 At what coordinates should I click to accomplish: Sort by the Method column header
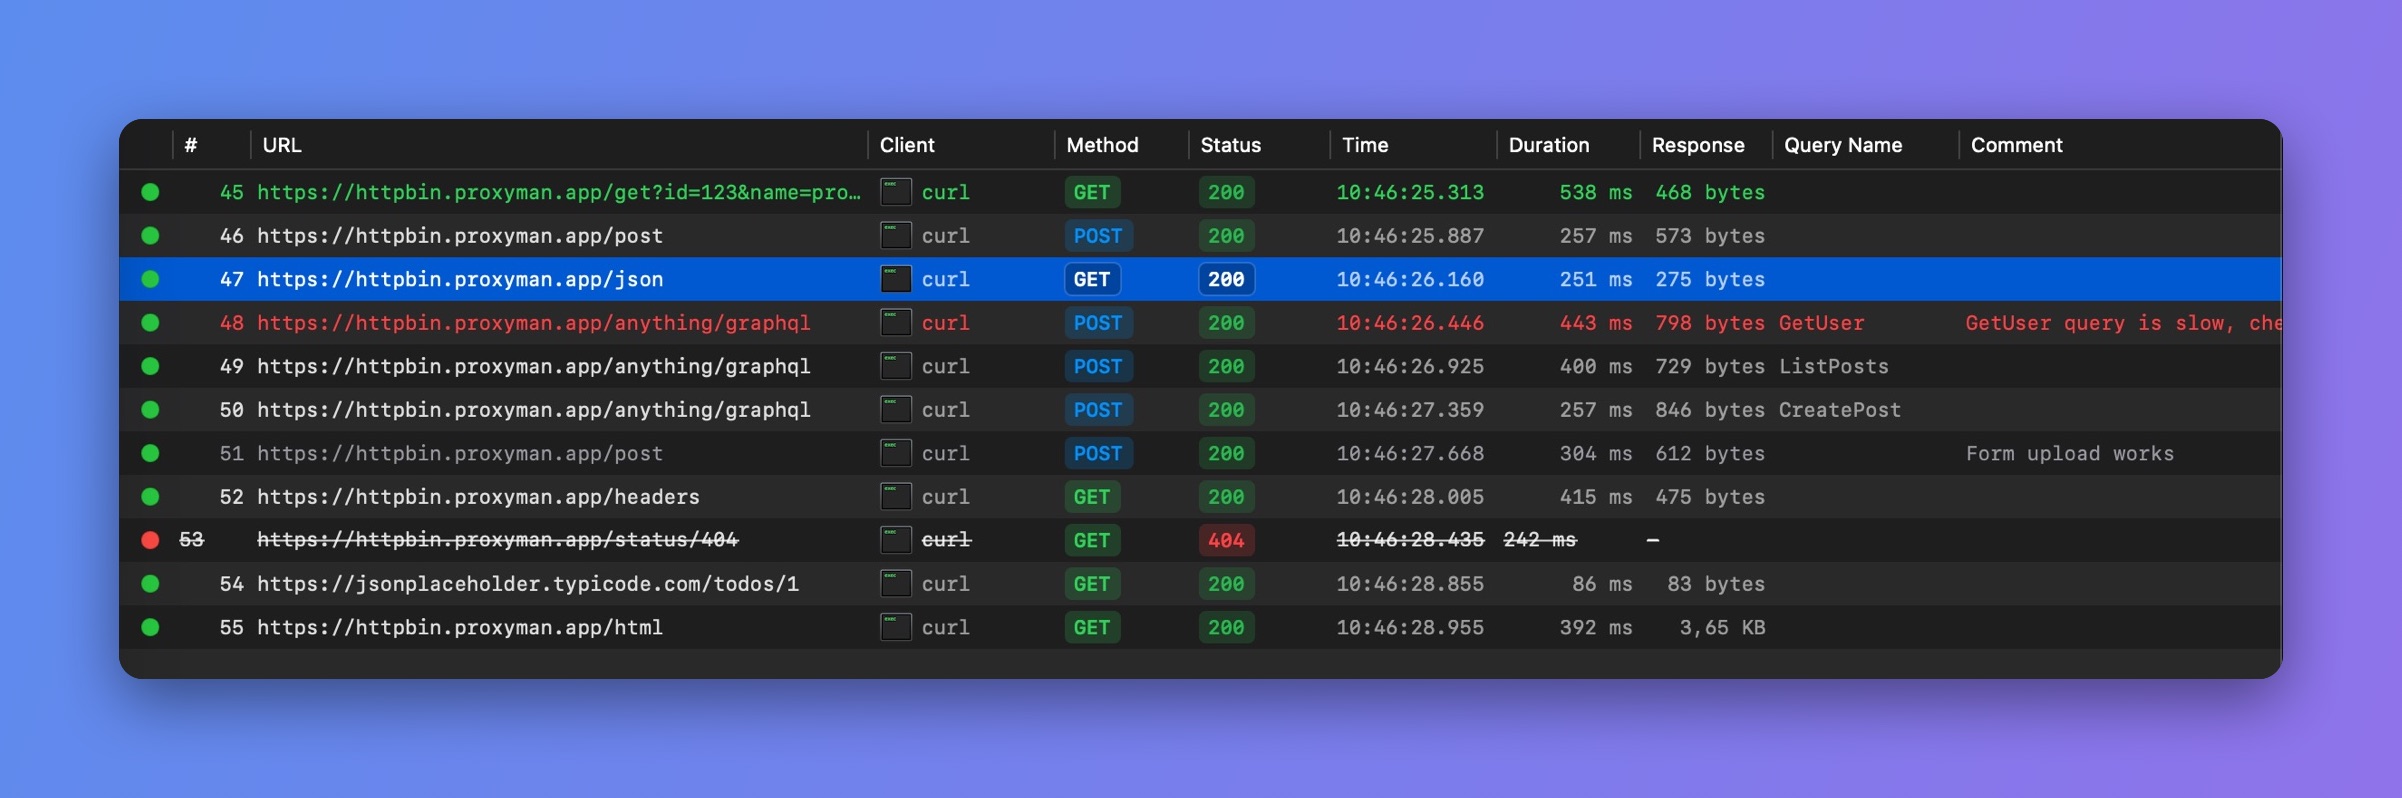point(1102,145)
